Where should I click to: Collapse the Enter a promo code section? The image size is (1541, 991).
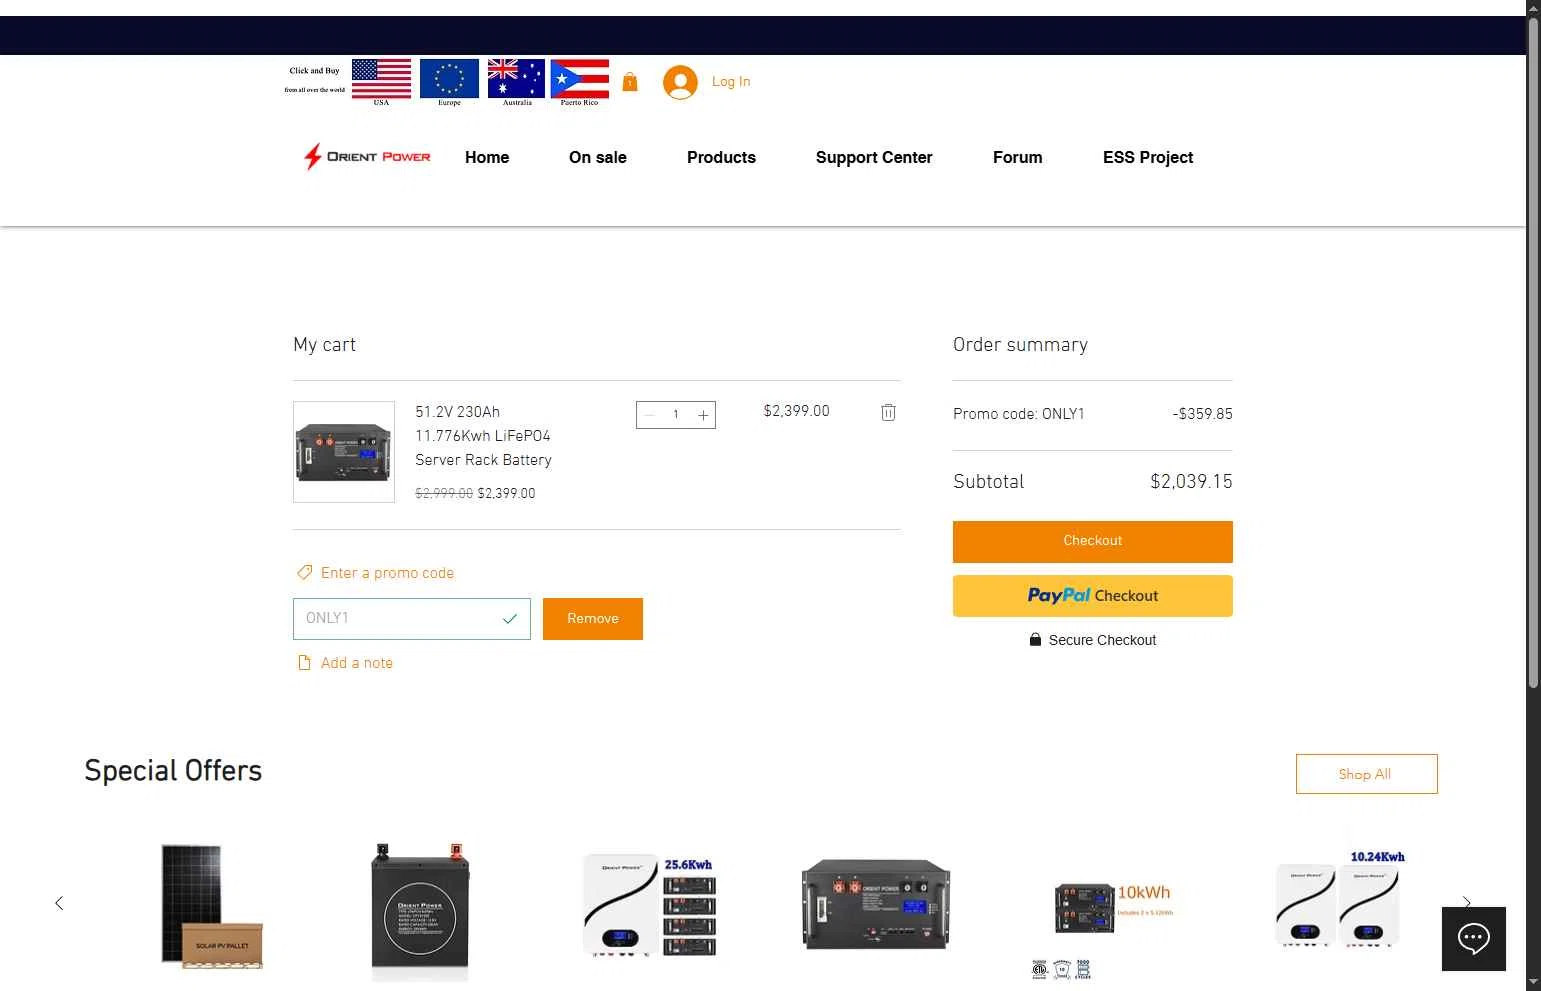(387, 573)
